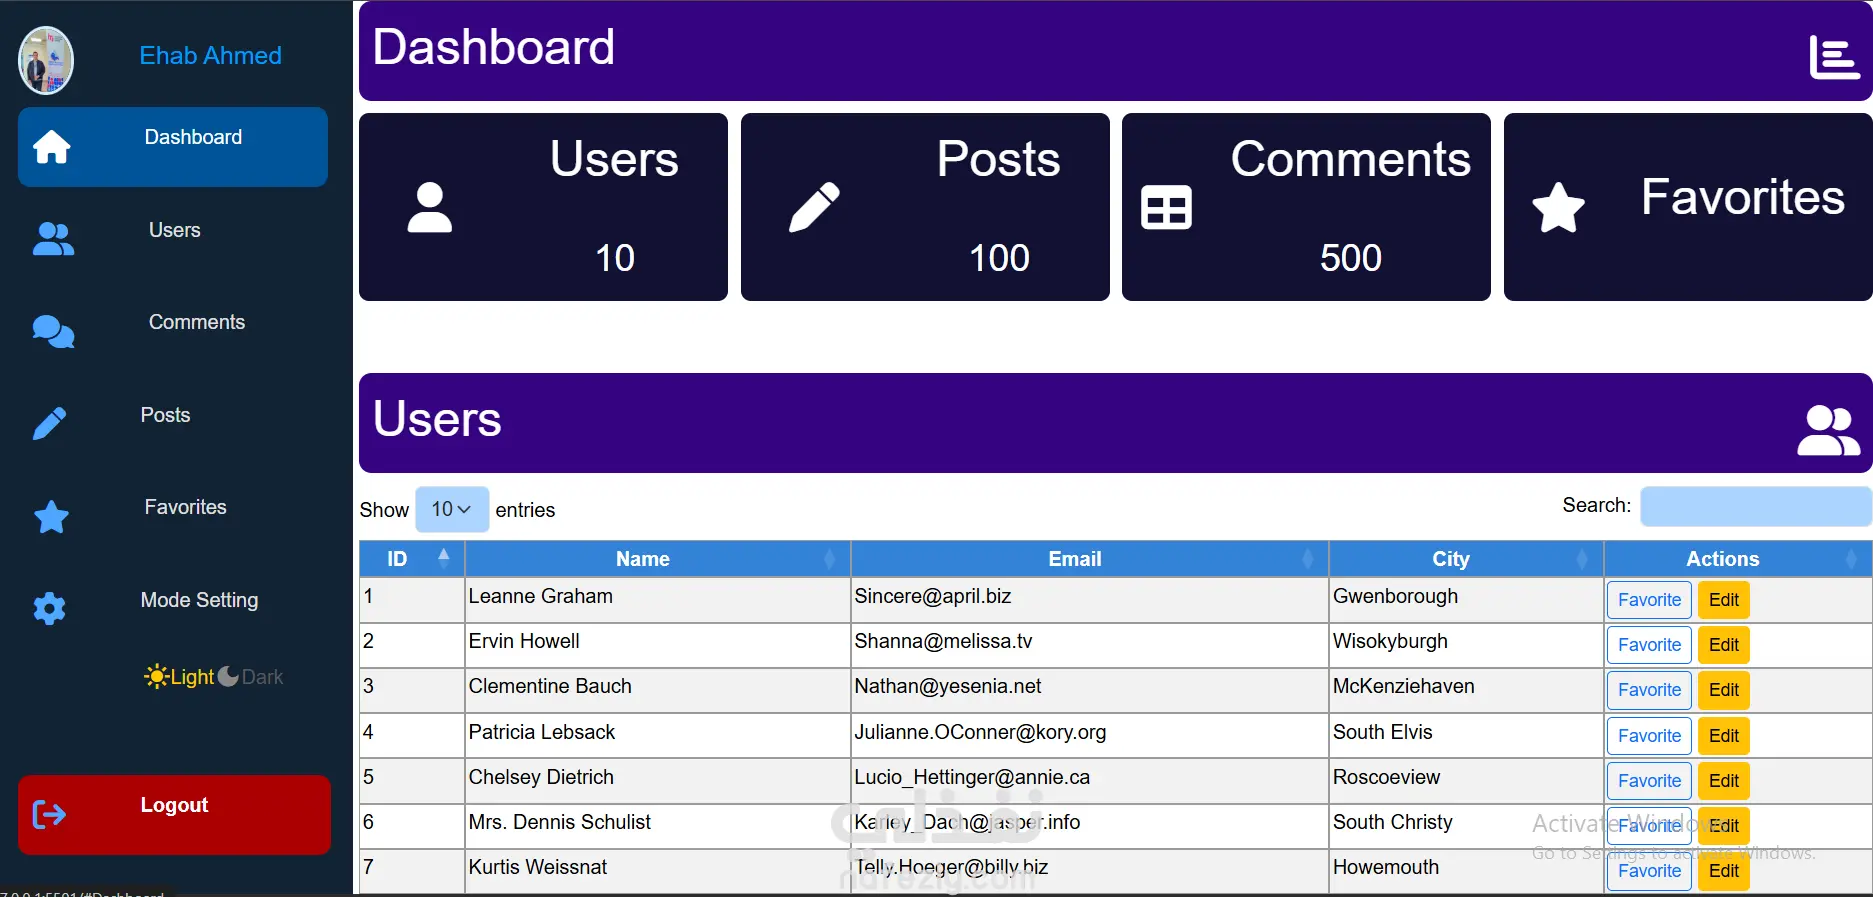Open the entries-per-page dropdown showing 10
The width and height of the screenshot is (1873, 897).
451,509
